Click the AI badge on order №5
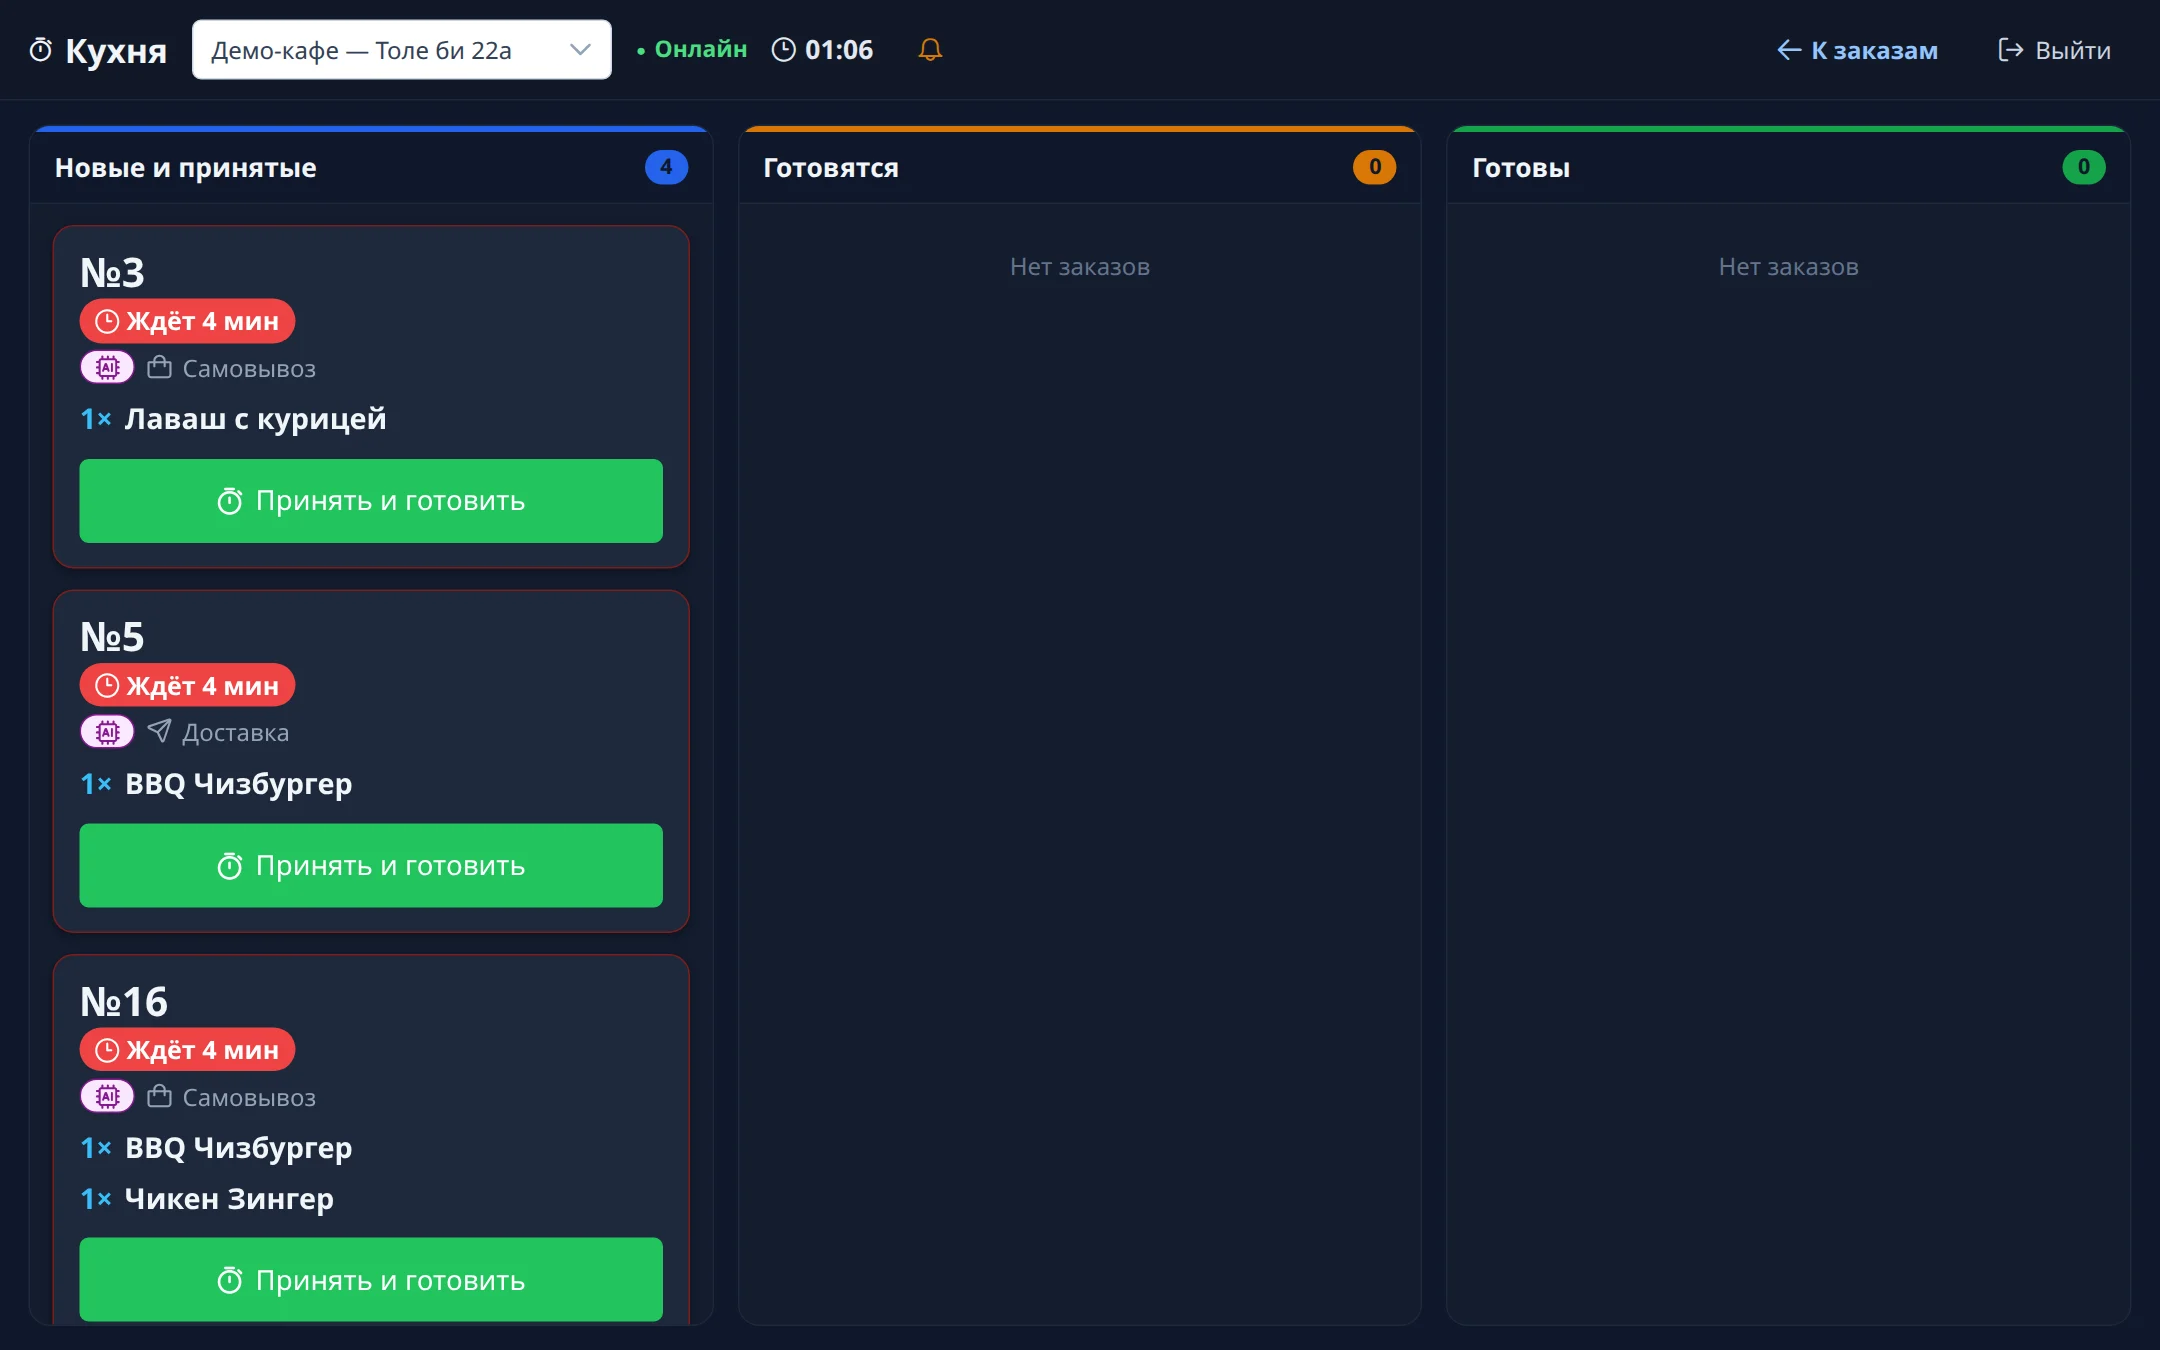Image resolution: width=2160 pixels, height=1350 pixels. pos(107,732)
